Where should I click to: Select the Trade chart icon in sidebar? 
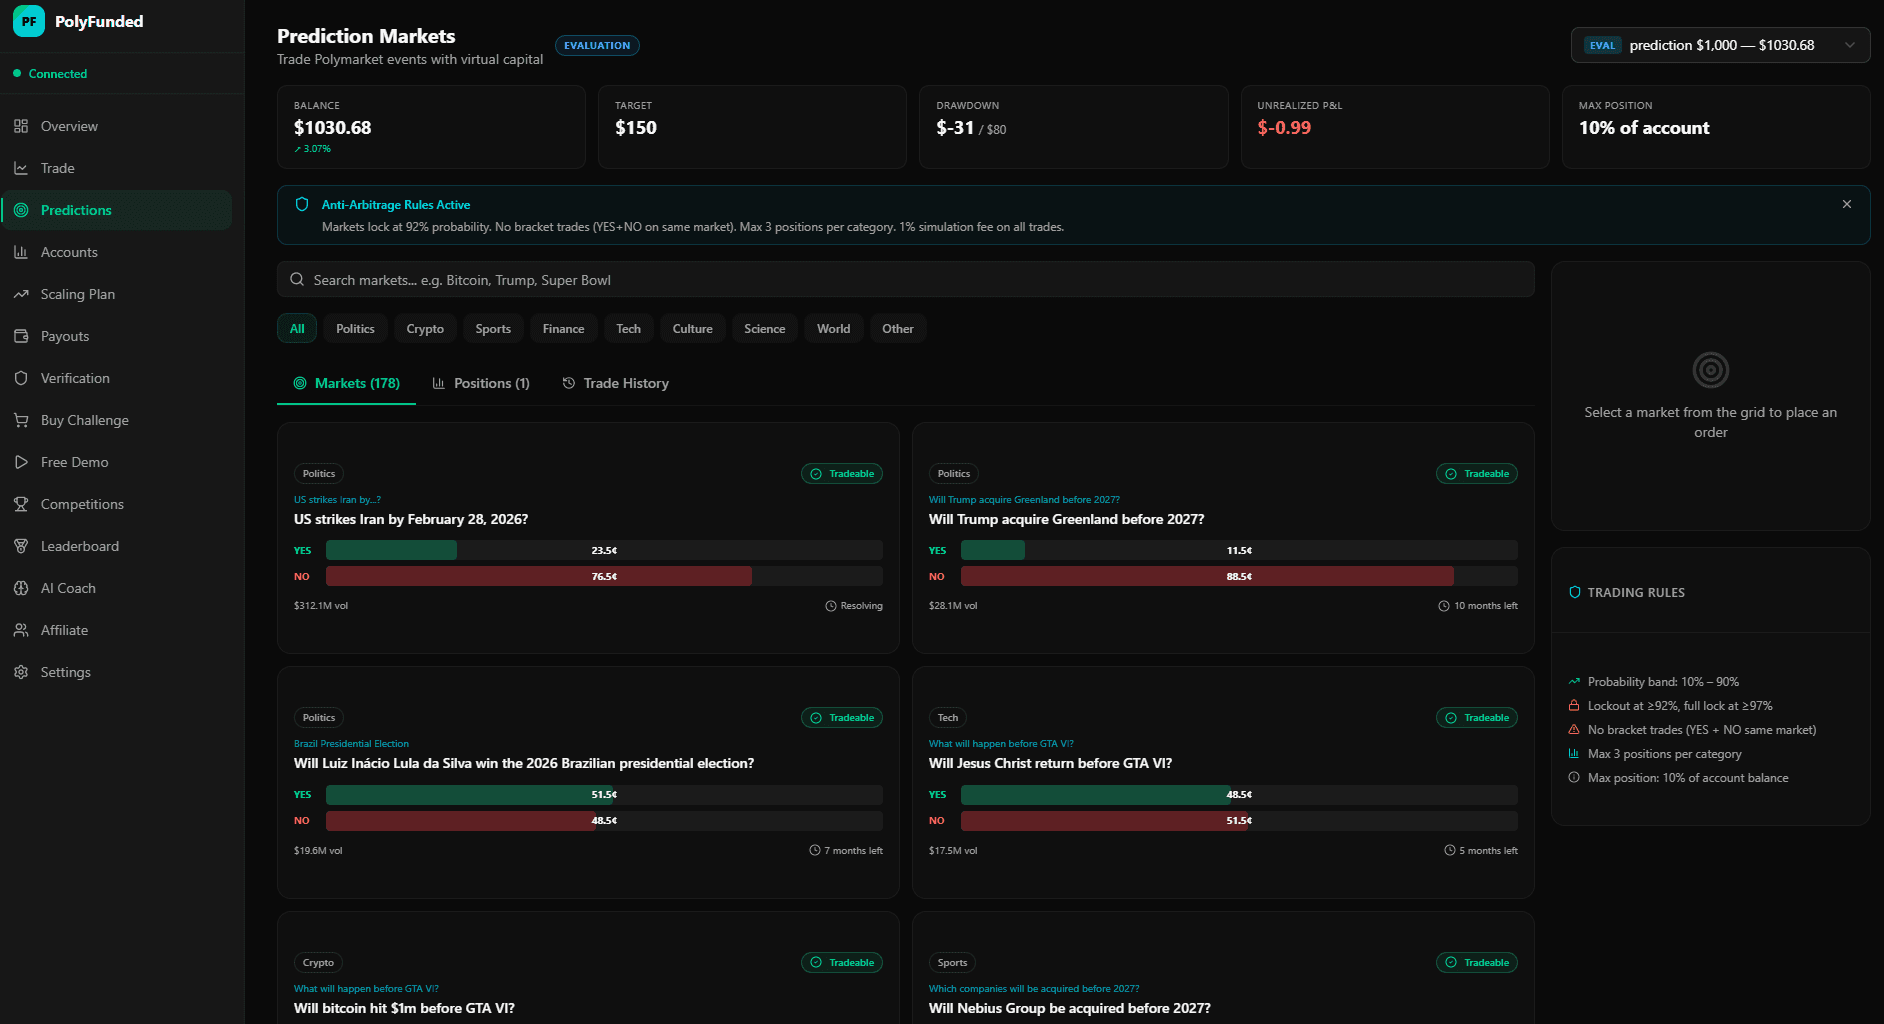pyautogui.click(x=22, y=168)
